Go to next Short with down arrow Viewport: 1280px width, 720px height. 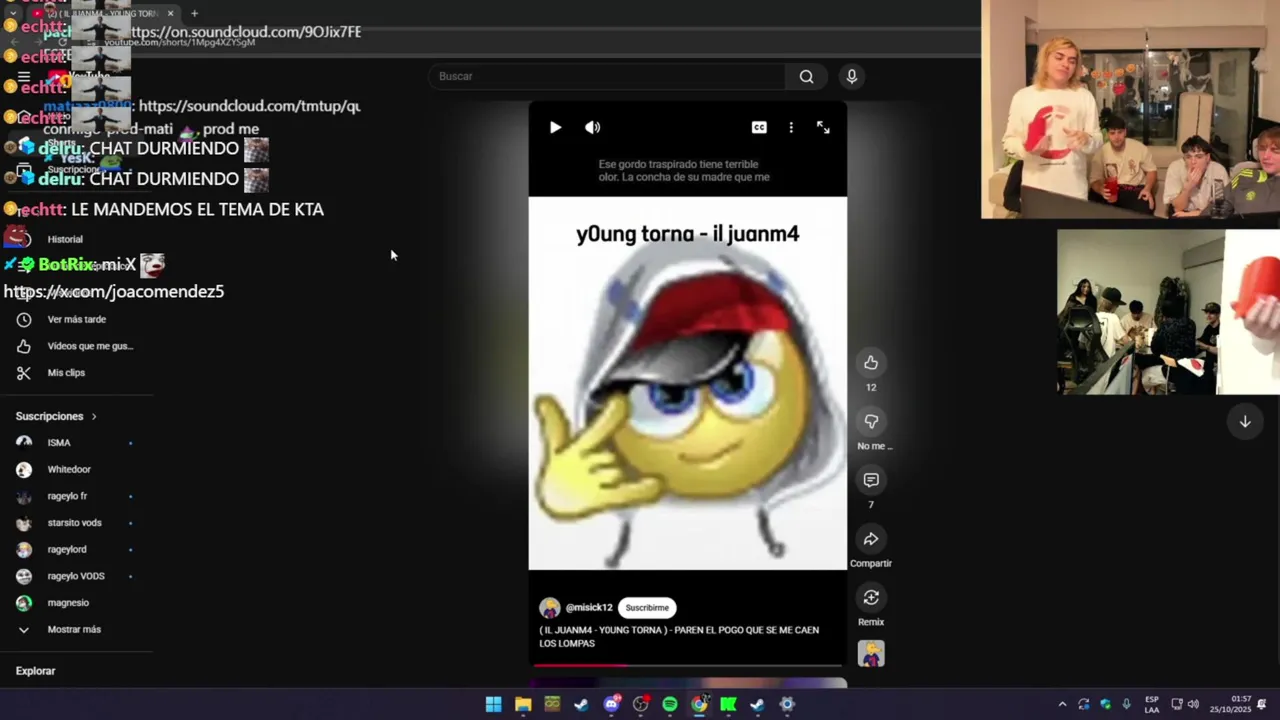point(1245,422)
